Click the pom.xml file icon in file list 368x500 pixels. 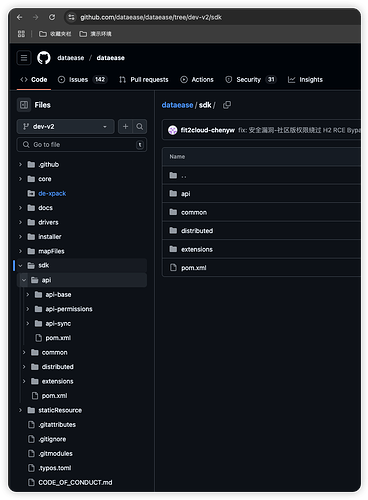click(173, 267)
